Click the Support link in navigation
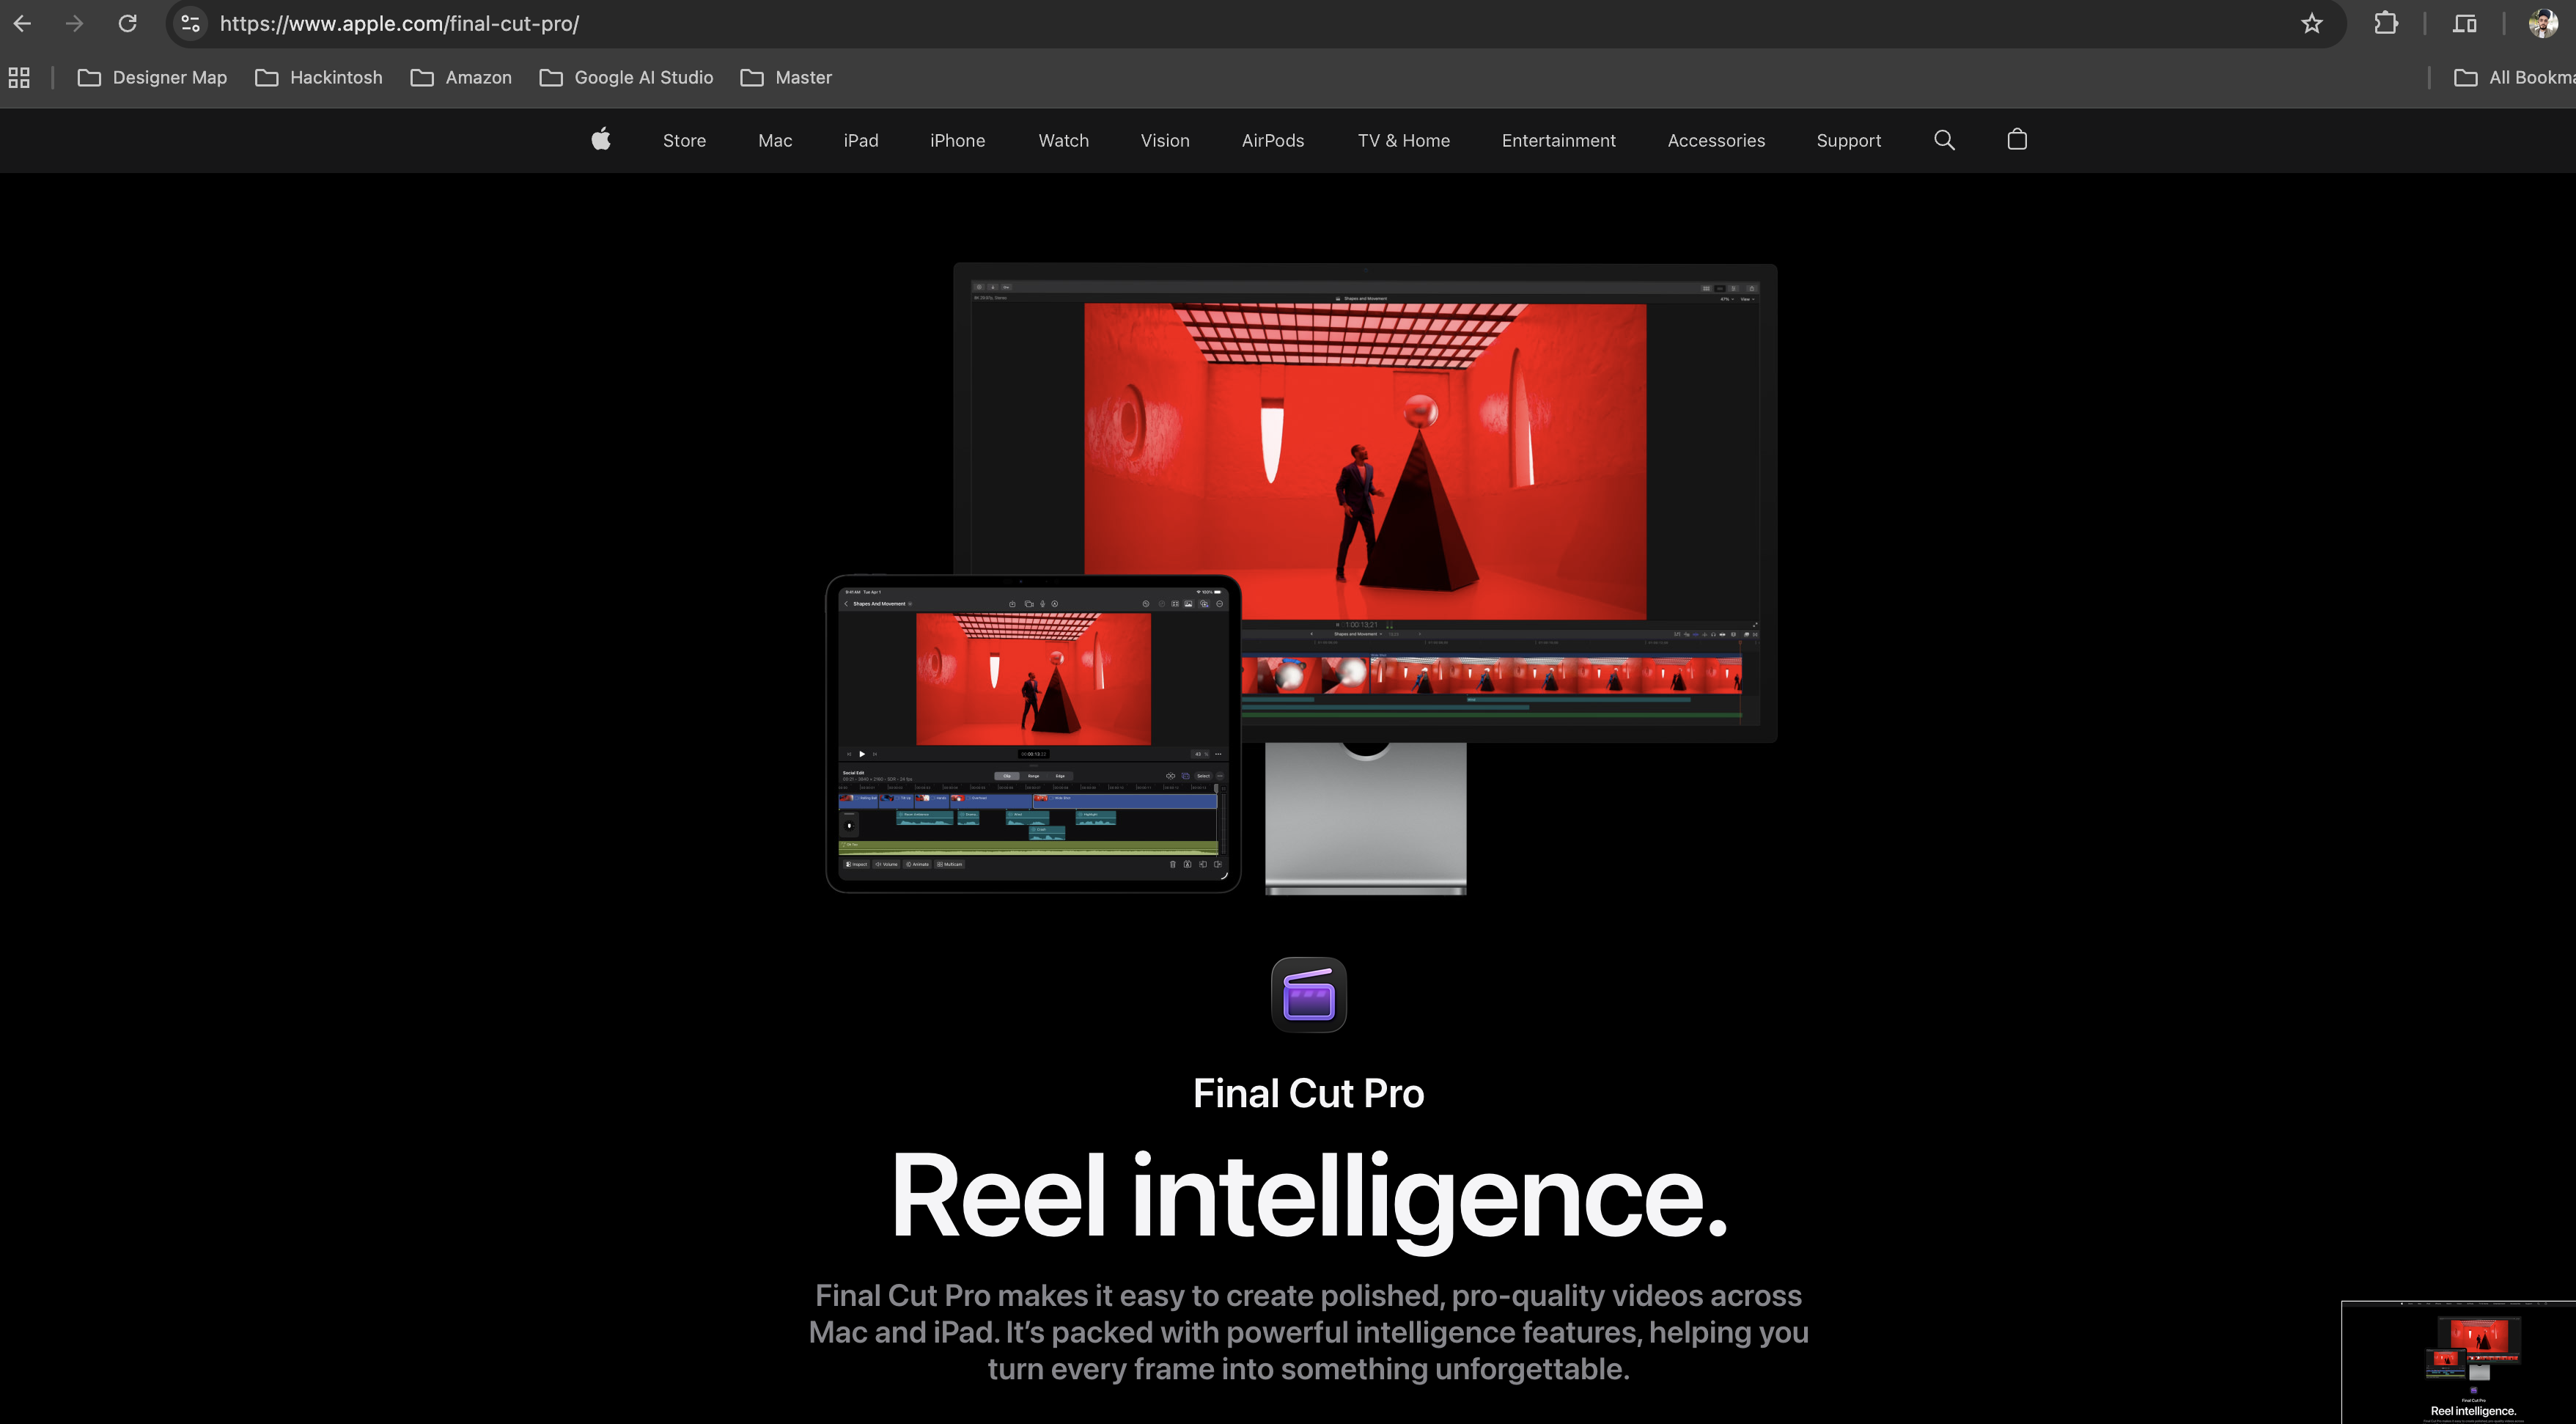 1848,141
